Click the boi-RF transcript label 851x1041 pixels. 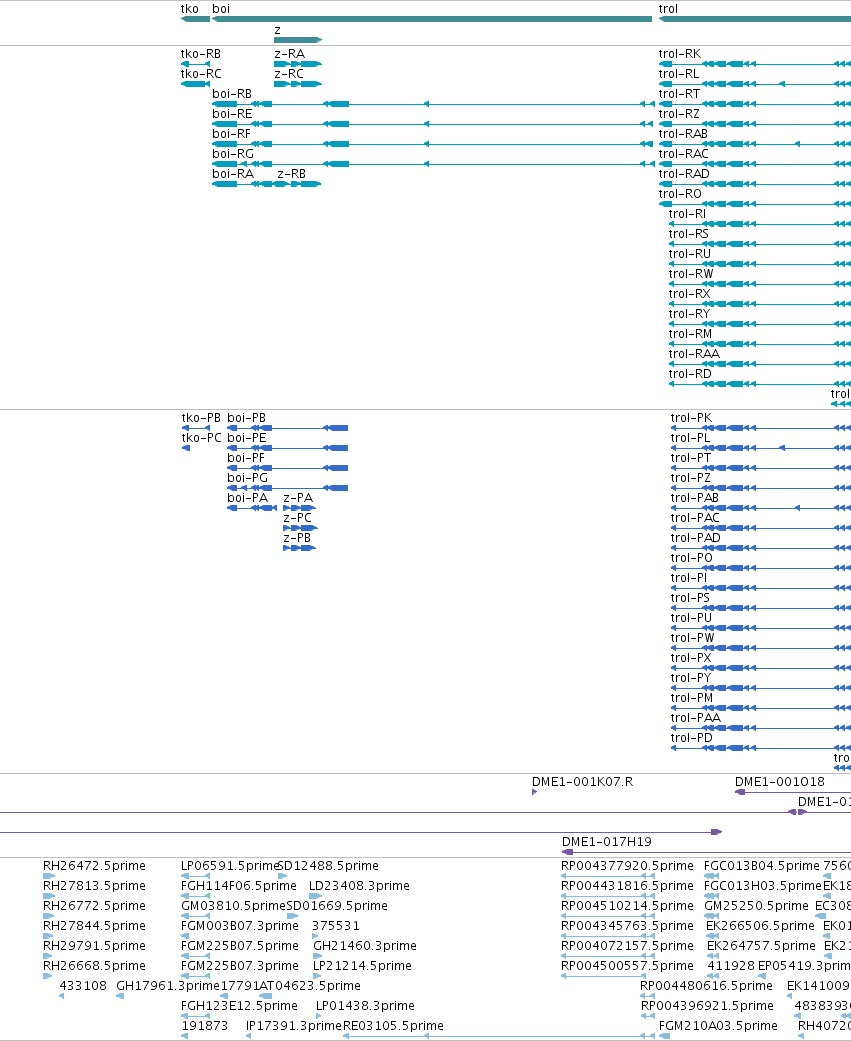(x=231, y=133)
